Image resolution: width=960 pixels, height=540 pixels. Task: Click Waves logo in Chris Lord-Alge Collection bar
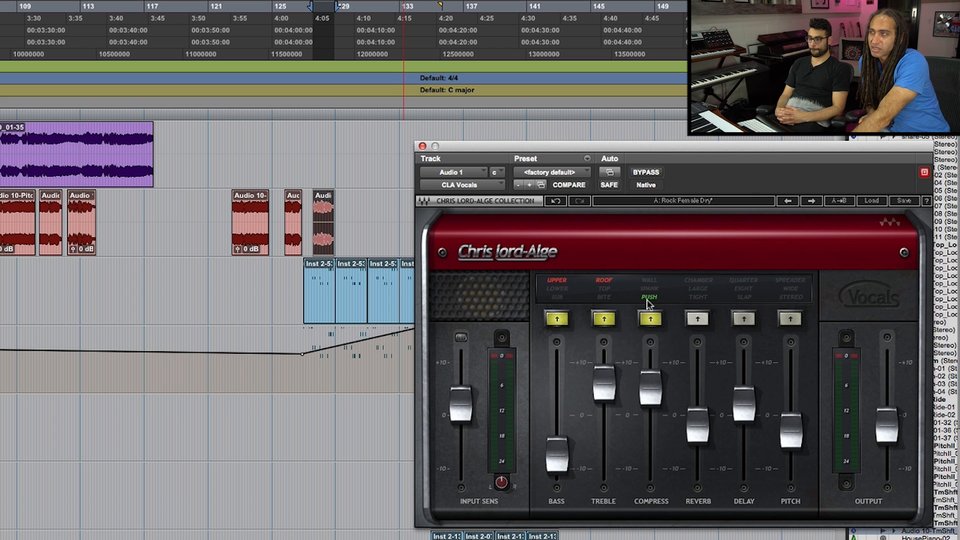pyautogui.click(x=424, y=201)
